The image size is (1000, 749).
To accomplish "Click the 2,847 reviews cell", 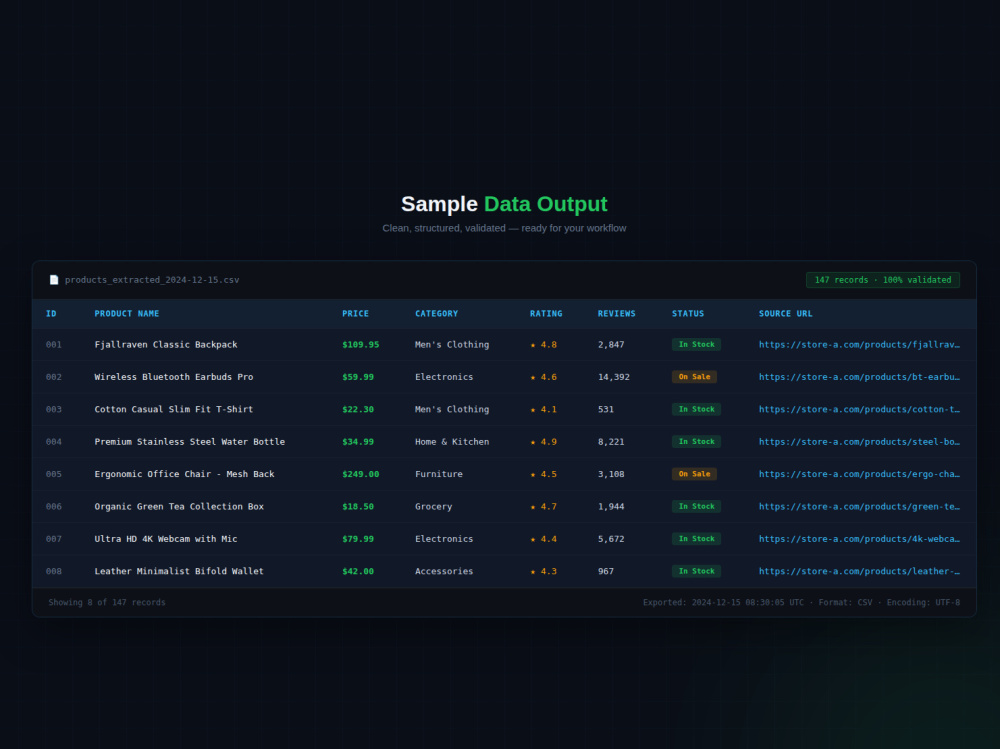I will (611, 345).
